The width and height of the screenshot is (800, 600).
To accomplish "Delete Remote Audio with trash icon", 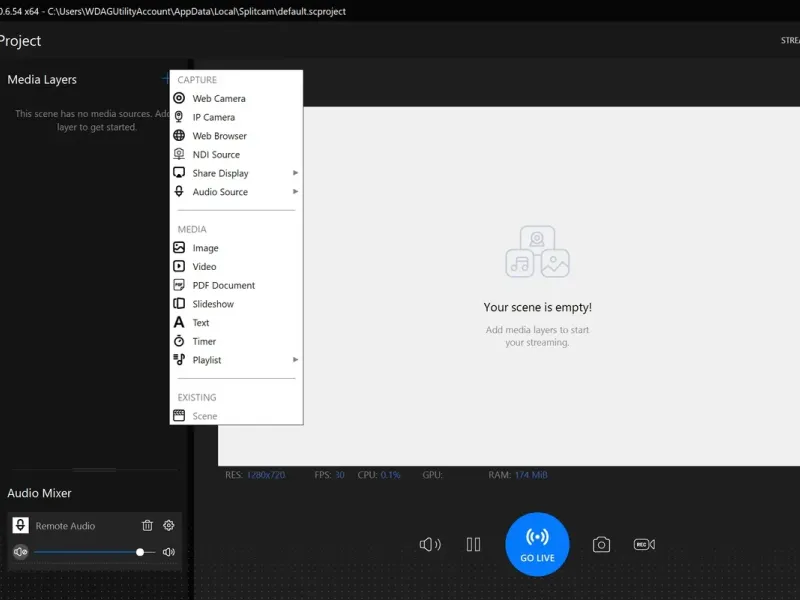I will [147, 526].
